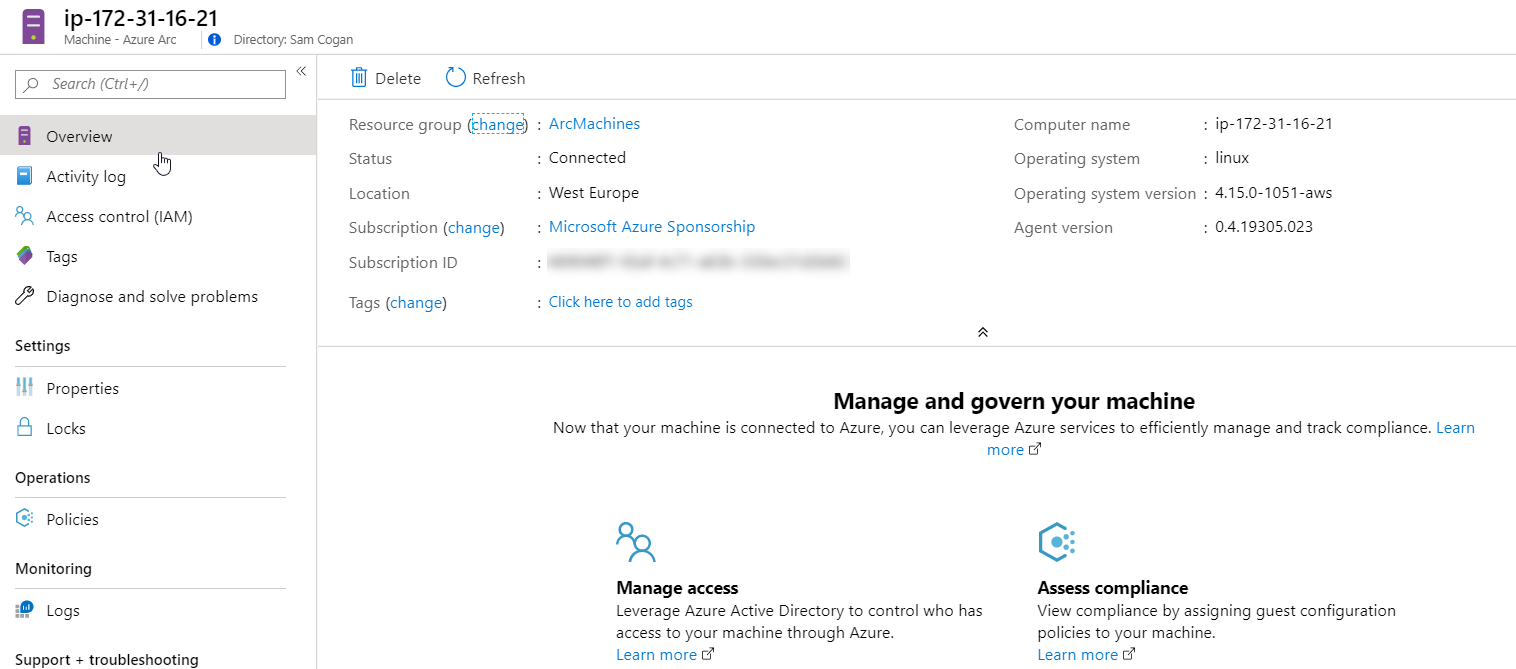Click the Access control people icon
The height and width of the screenshot is (669, 1516).
25,216
